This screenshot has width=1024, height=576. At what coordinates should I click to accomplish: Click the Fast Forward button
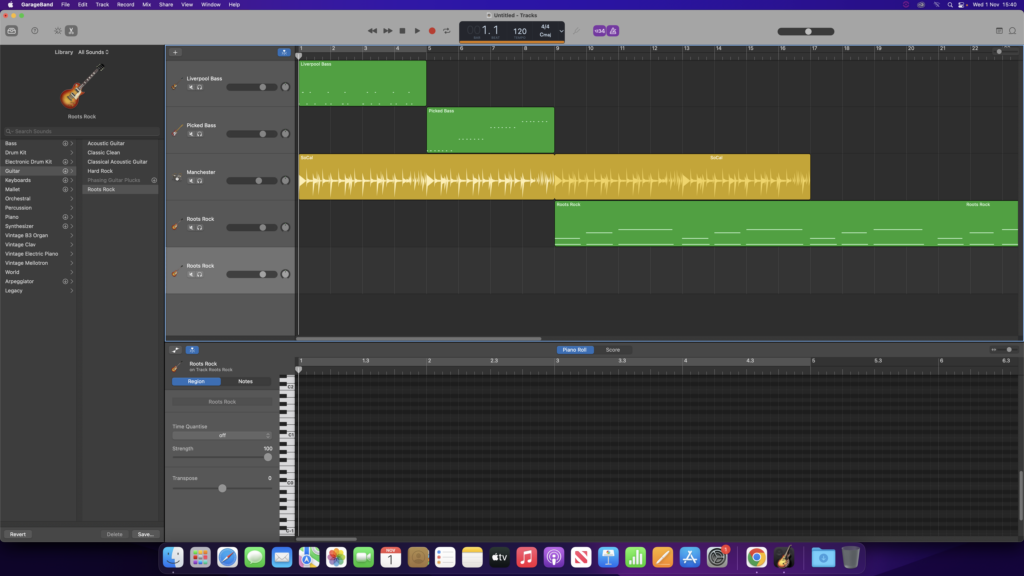[x=387, y=31]
